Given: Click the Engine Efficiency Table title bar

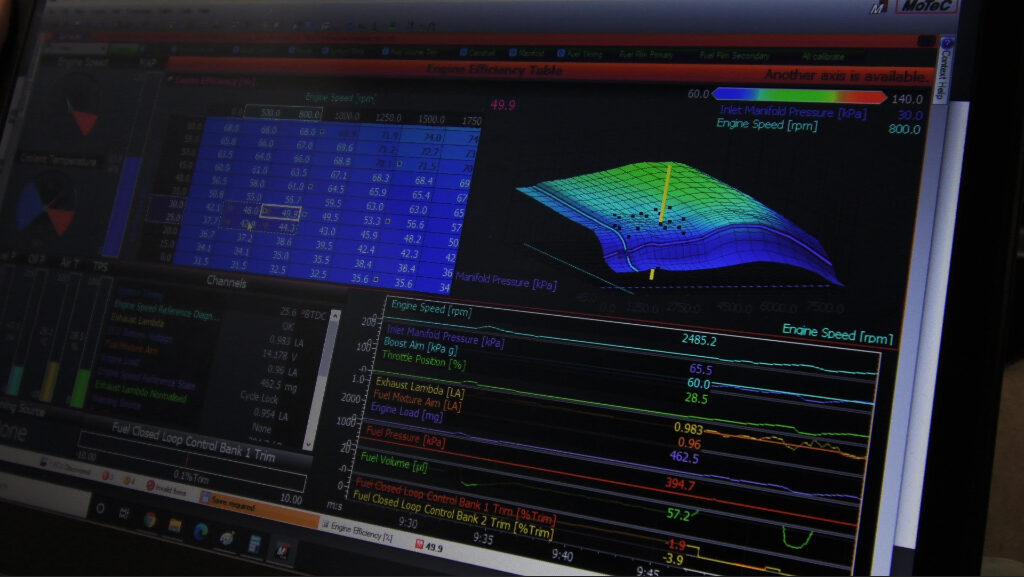Looking at the screenshot, I should click(494, 70).
